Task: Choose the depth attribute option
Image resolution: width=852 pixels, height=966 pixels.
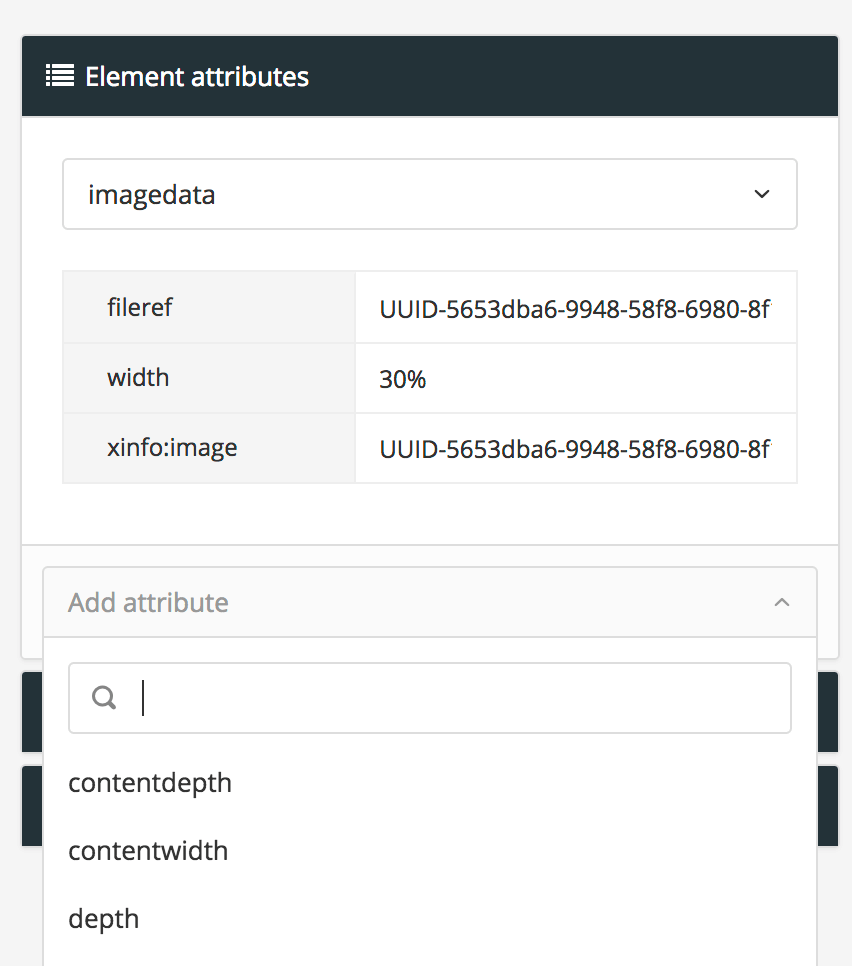Action: click(104, 919)
